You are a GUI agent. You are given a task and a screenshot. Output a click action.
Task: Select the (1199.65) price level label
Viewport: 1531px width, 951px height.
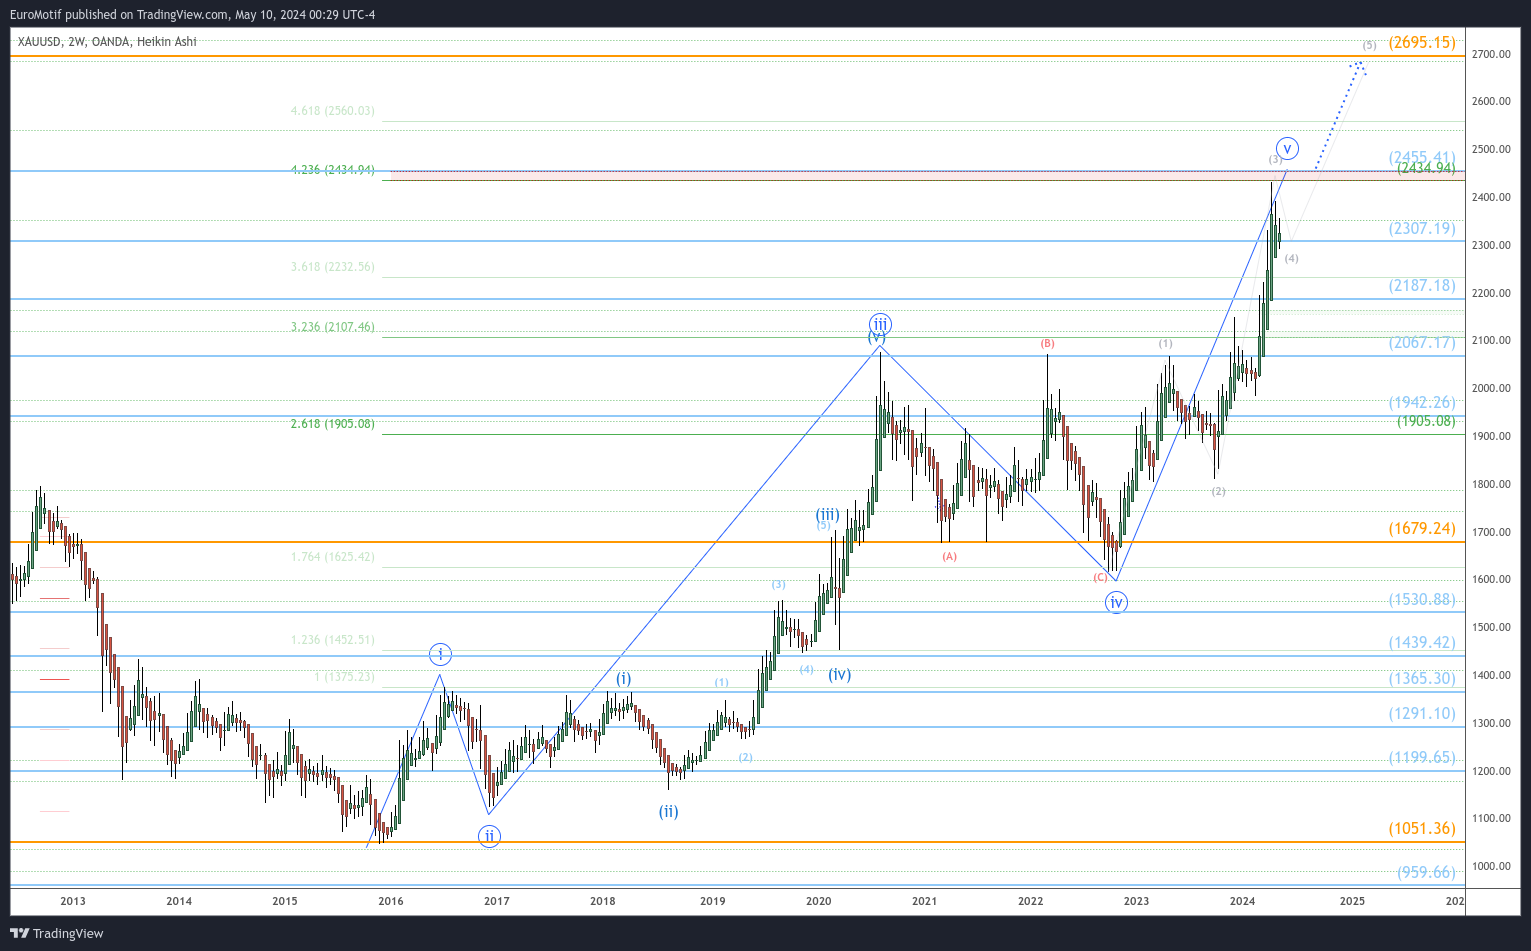pos(1422,757)
